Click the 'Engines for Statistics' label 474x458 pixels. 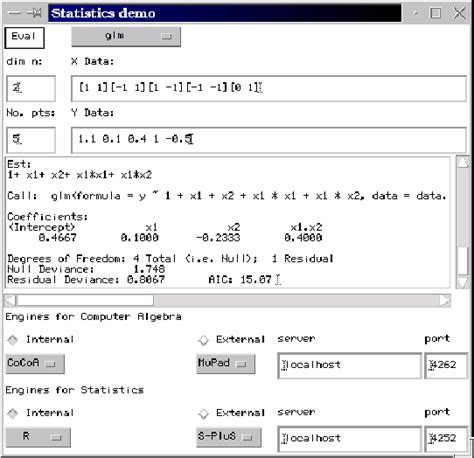pos(75,390)
